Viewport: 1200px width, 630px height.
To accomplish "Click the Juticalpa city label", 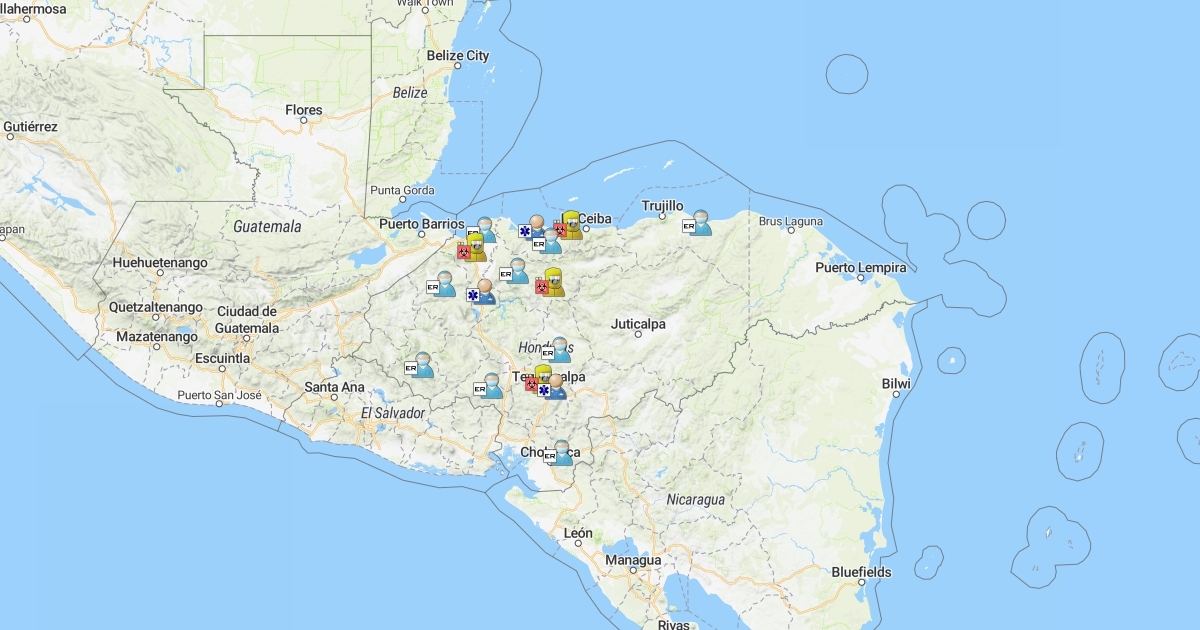I will (x=638, y=324).
